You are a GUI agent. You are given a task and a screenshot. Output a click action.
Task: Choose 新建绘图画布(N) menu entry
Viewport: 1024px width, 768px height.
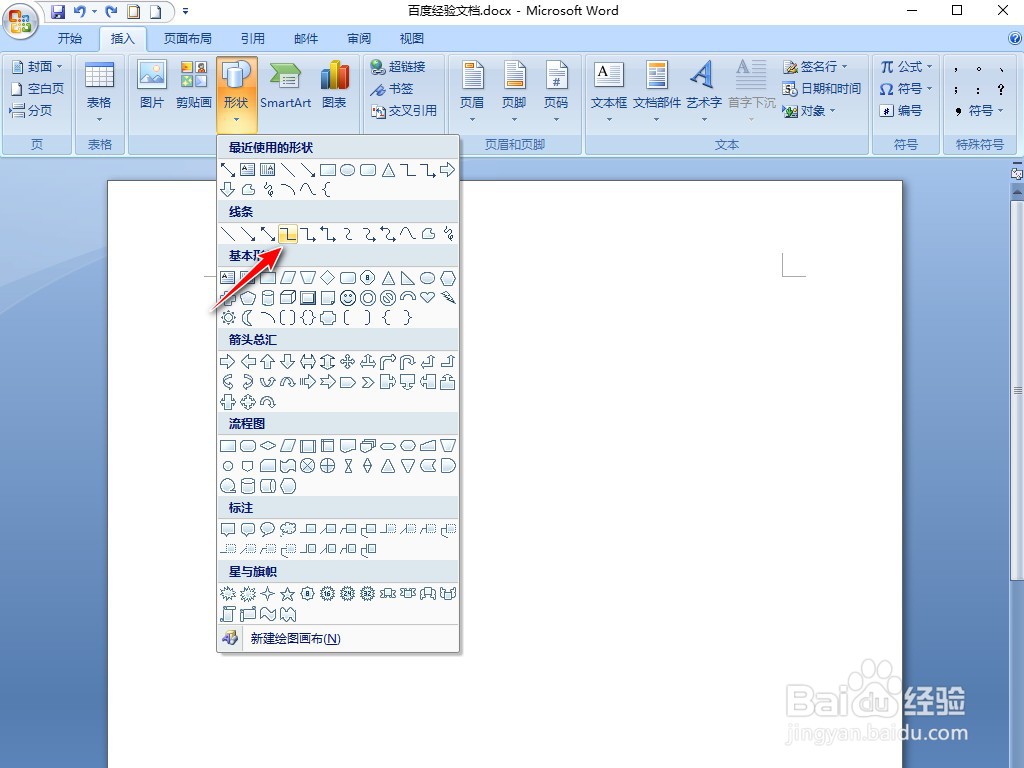pos(338,638)
